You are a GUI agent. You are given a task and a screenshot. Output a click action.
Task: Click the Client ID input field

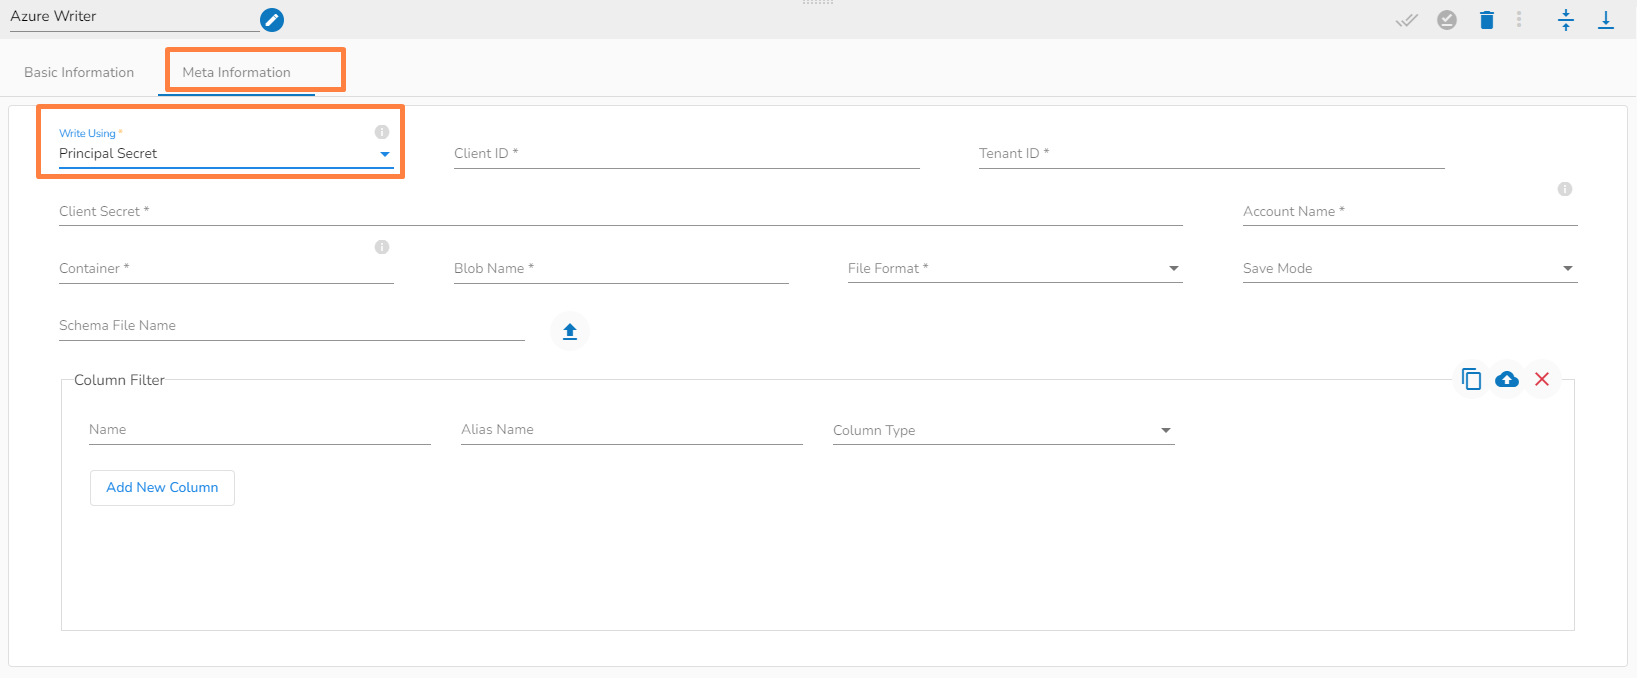point(687,153)
